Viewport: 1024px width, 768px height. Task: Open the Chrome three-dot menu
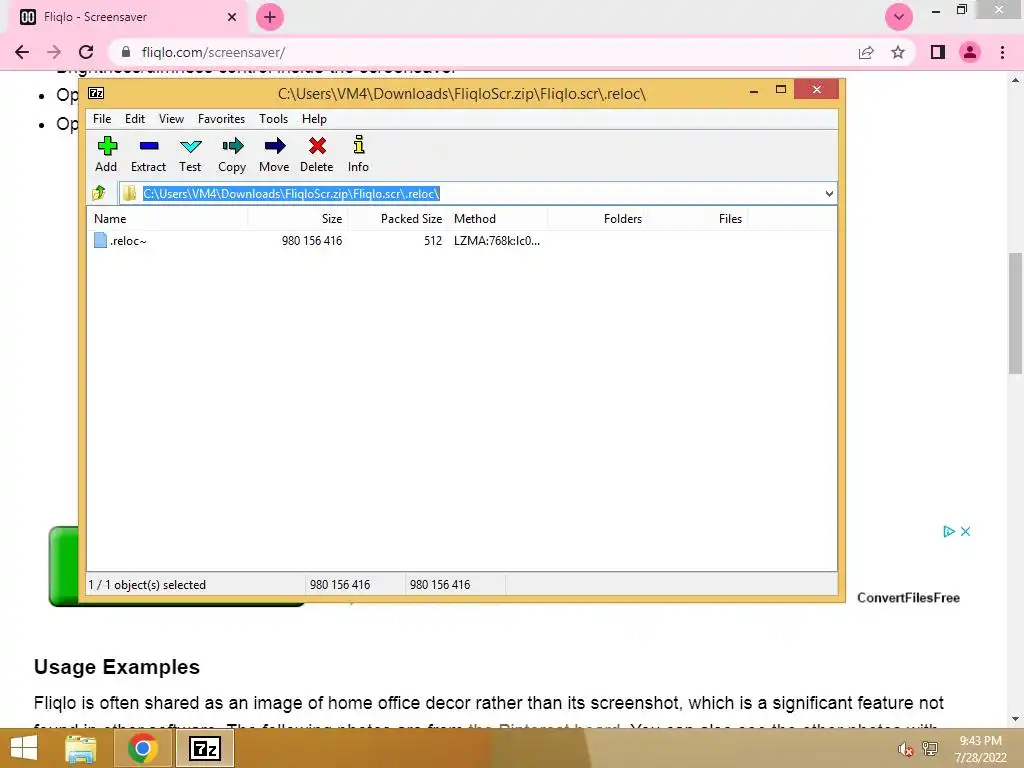pos(1002,52)
